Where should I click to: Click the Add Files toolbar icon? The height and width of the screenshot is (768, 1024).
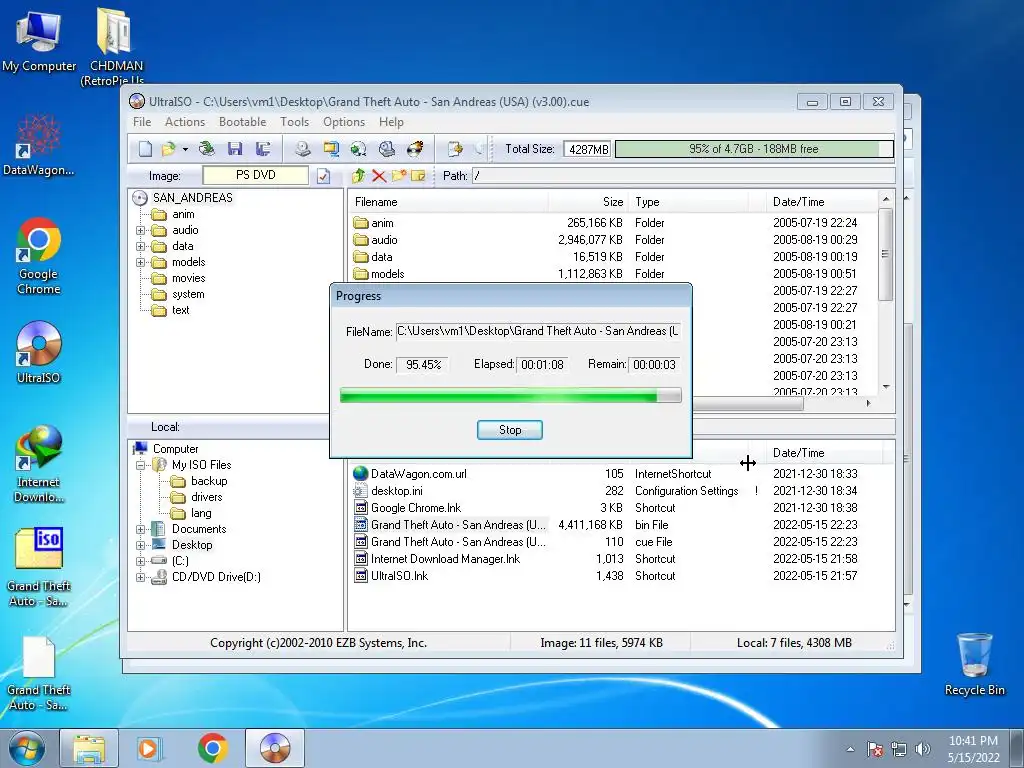click(x=455, y=149)
